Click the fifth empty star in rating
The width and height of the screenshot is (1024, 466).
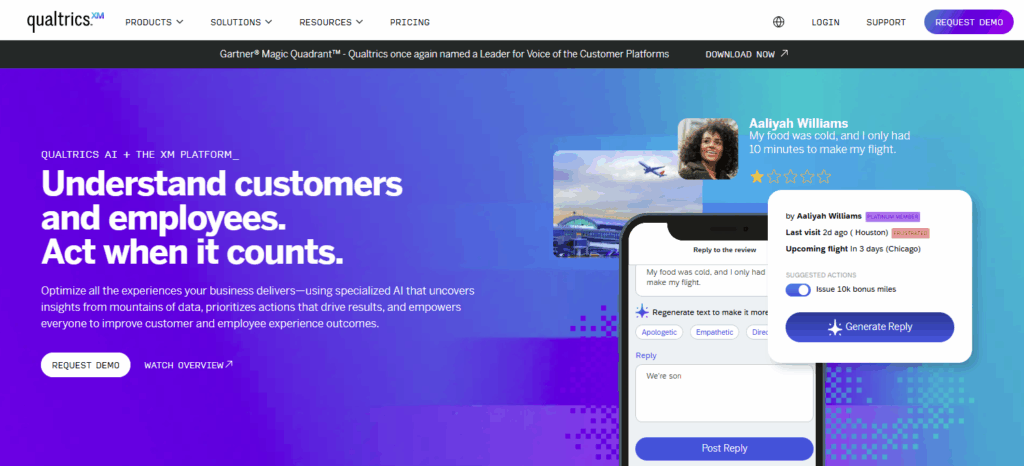coord(824,176)
